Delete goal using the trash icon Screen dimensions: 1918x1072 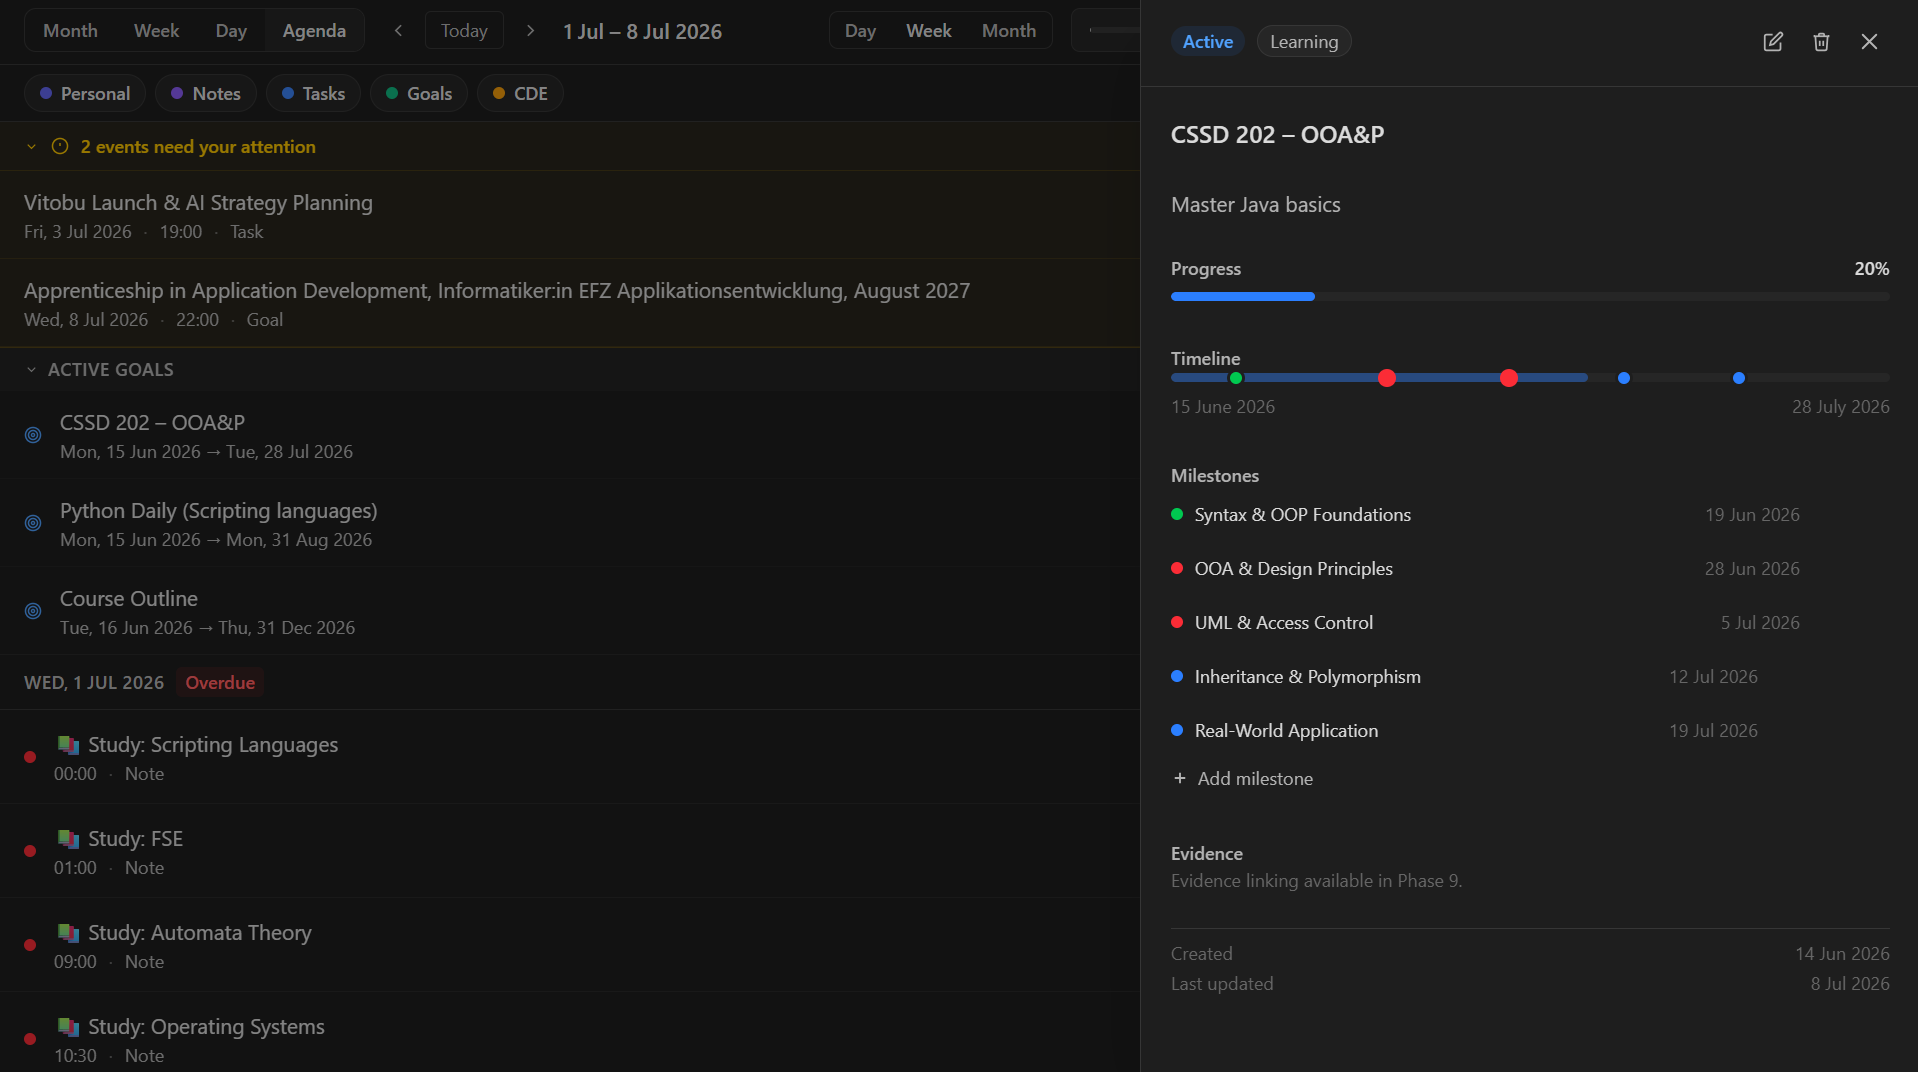pos(1821,42)
